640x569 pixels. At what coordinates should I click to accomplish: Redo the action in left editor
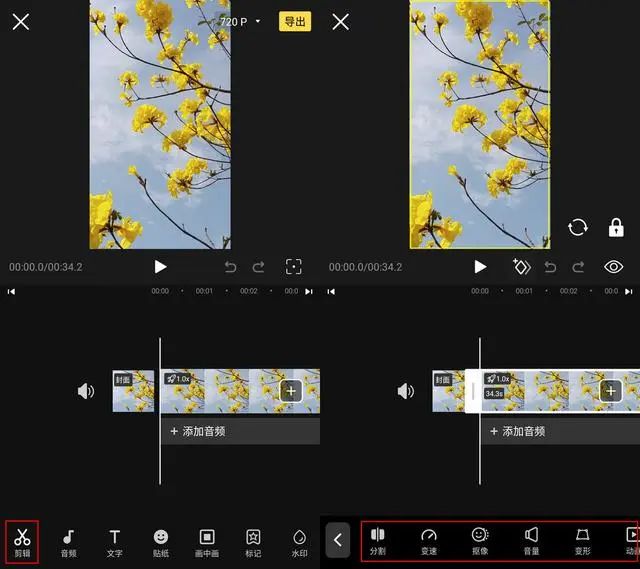click(x=258, y=267)
